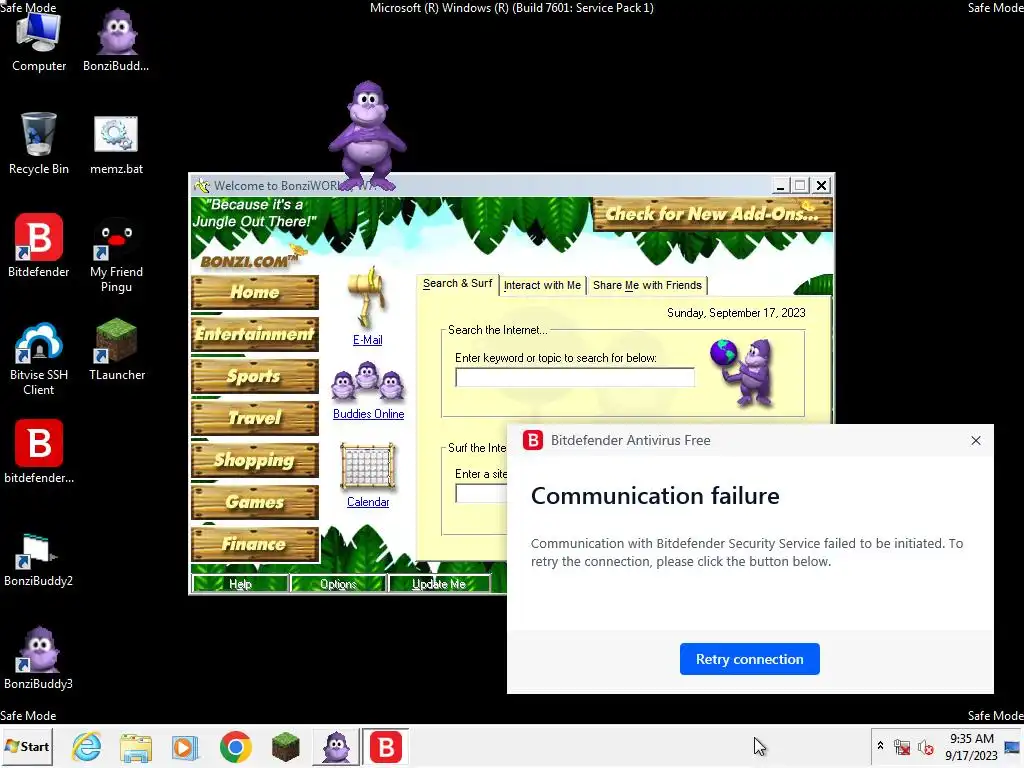Select the memz.bat file icon
The width and height of the screenshot is (1024, 768).
(x=116, y=144)
